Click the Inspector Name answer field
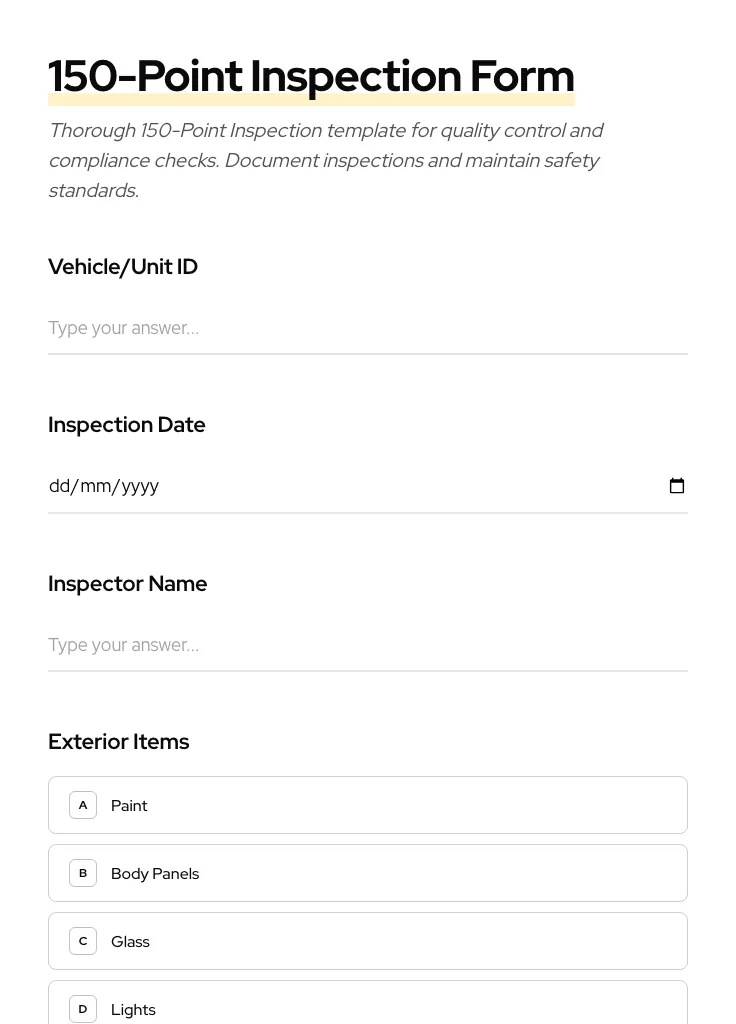This screenshot has height=1024, width=736. coord(367,645)
